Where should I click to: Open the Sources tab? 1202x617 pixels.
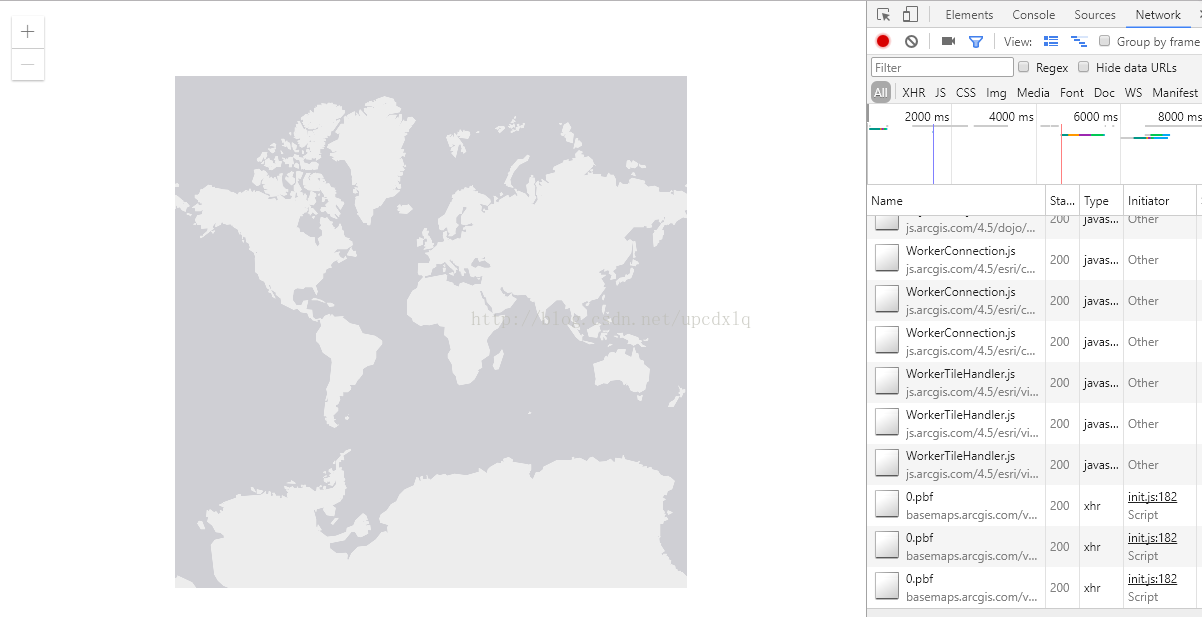point(1095,15)
